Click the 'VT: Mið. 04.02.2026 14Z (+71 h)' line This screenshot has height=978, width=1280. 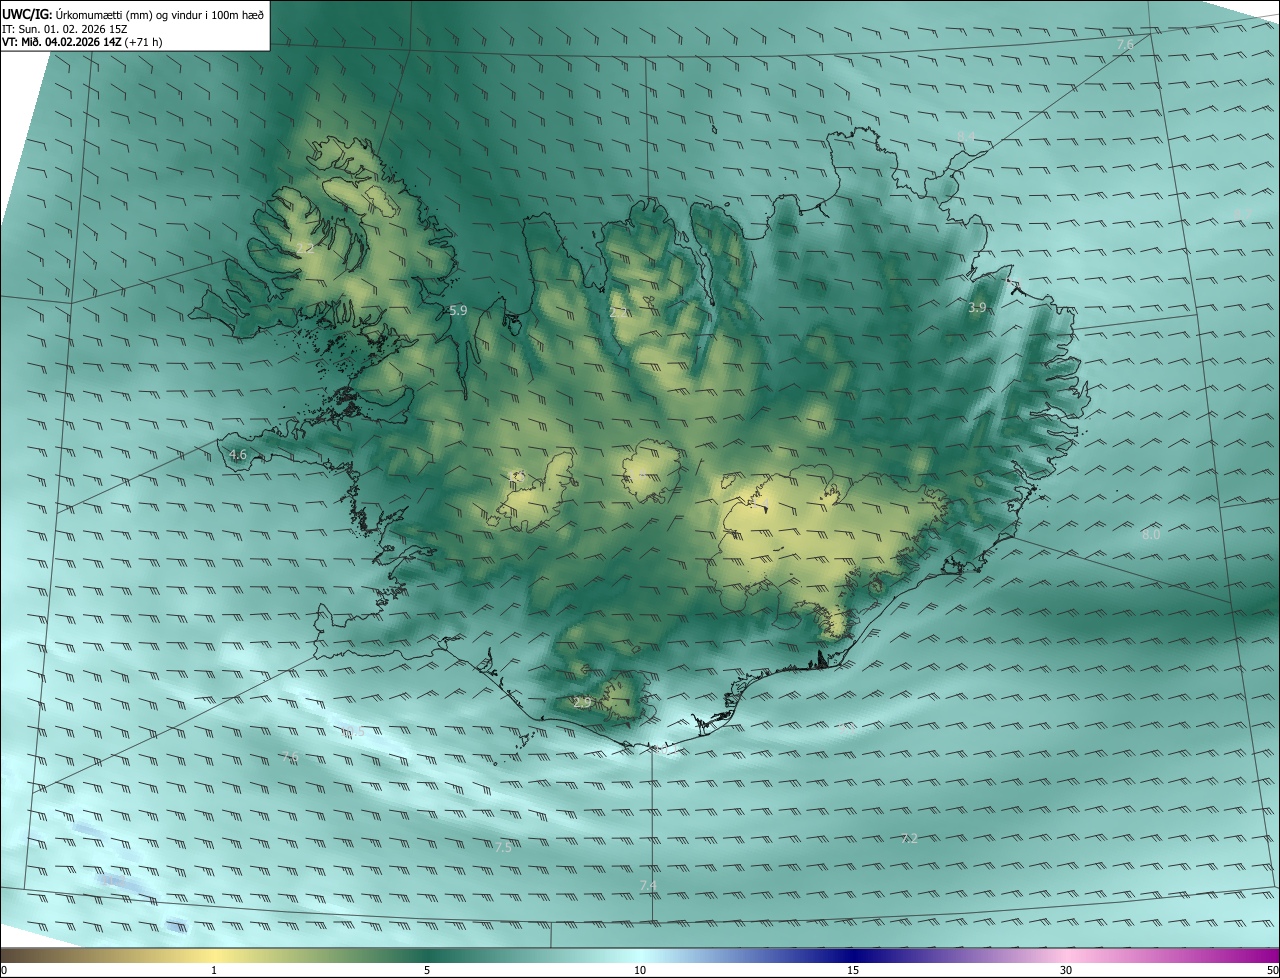point(82,42)
